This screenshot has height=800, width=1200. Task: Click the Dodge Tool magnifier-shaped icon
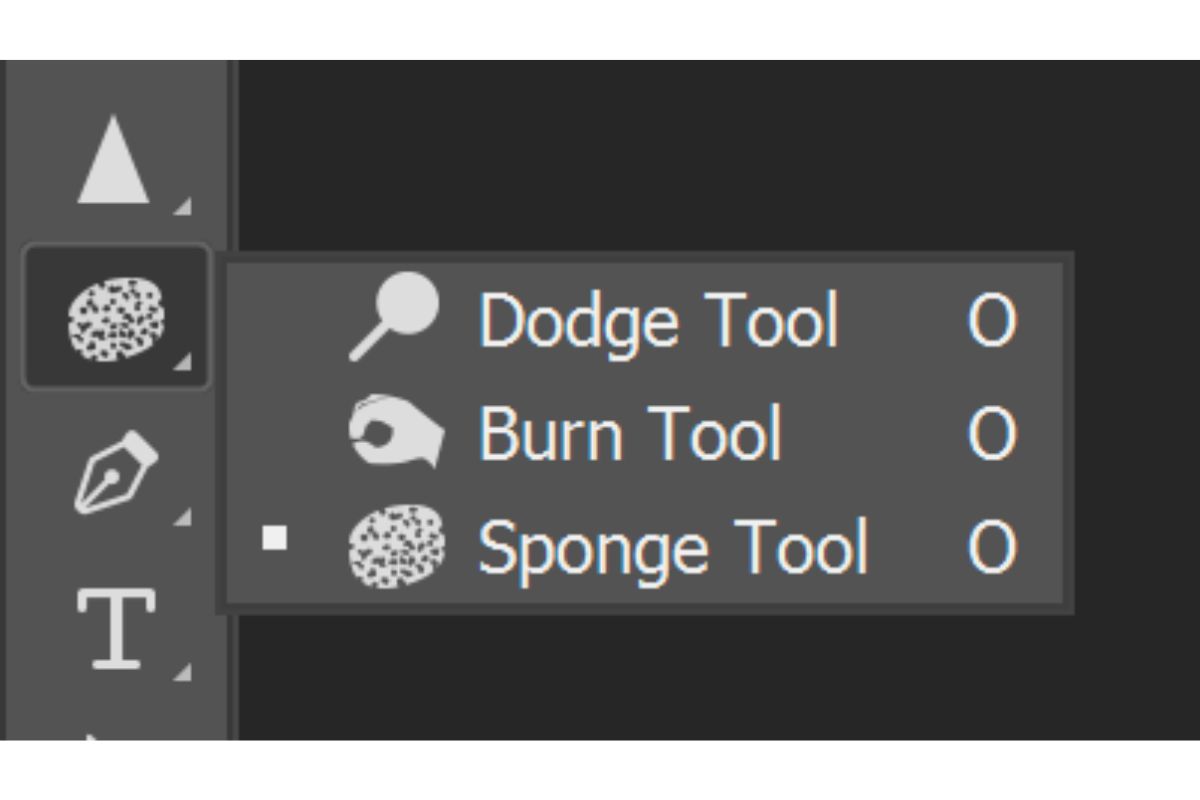[x=395, y=316]
